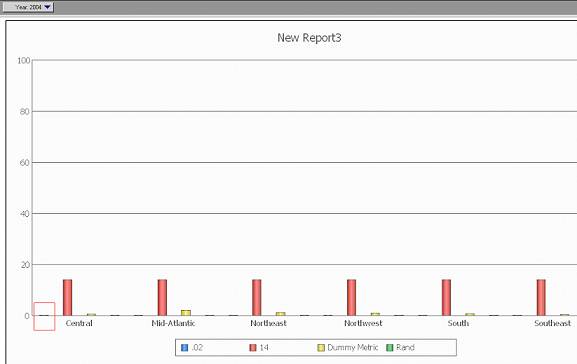Click the 'Dummy Metric' legend label
577x364 pixels.
353,347
